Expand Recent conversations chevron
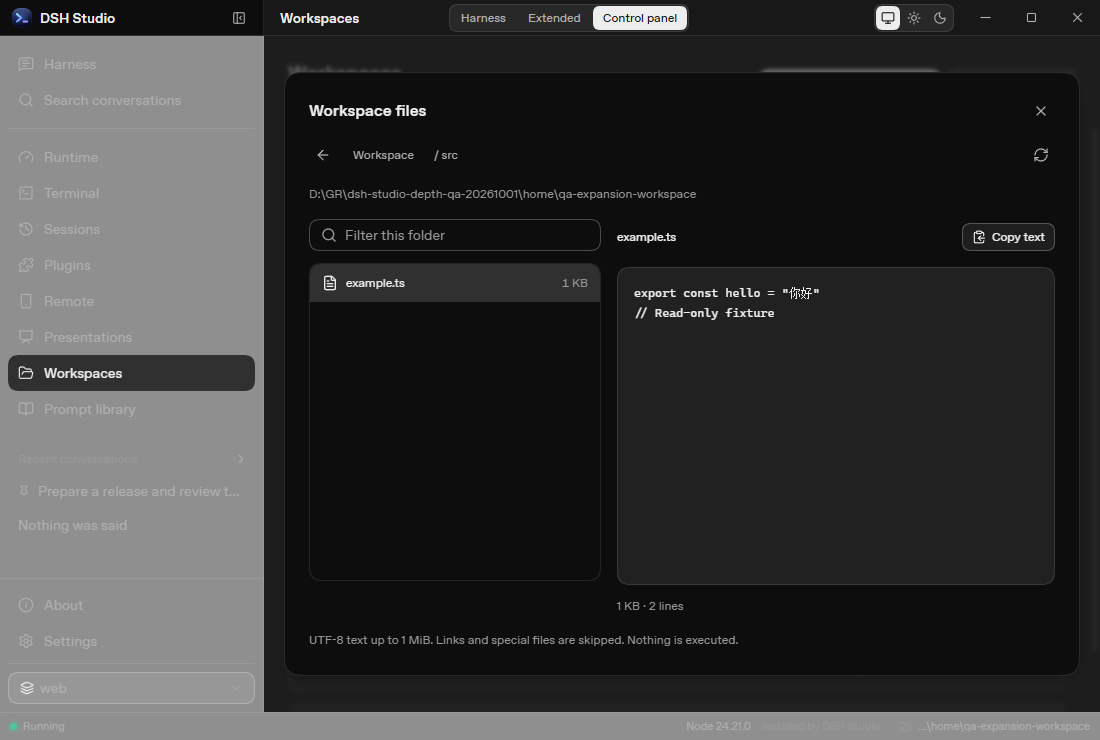 241,459
